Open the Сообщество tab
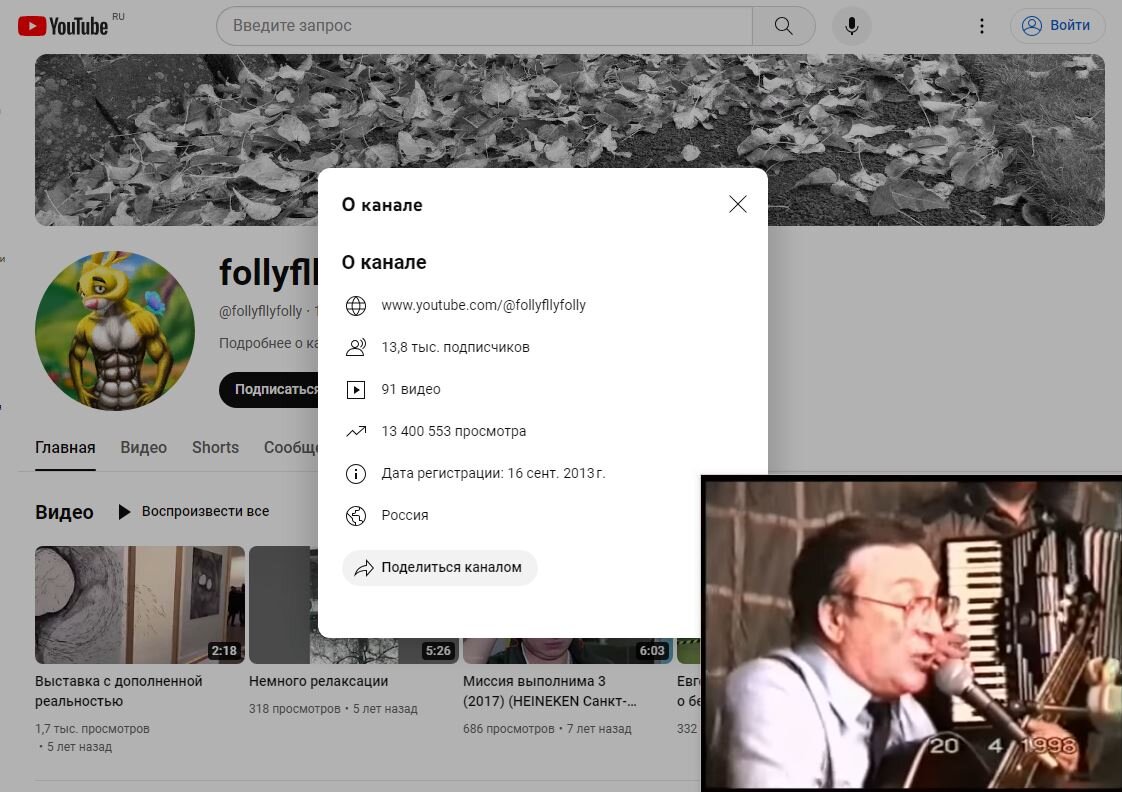 click(x=291, y=448)
